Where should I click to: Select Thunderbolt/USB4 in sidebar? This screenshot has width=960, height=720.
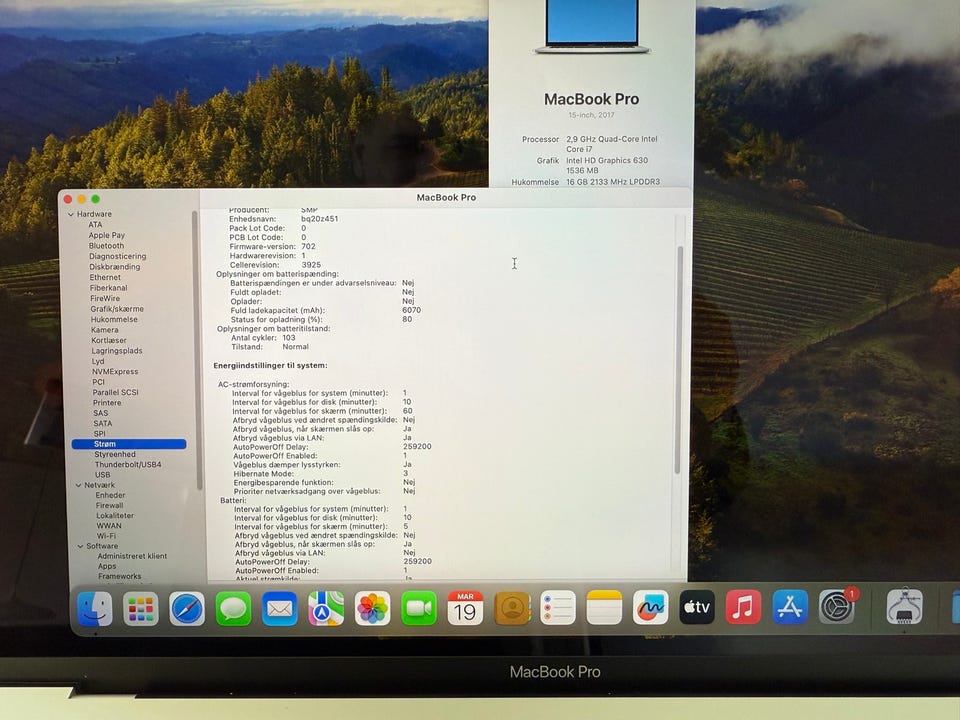pyautogui.click(x=128, y=465)
